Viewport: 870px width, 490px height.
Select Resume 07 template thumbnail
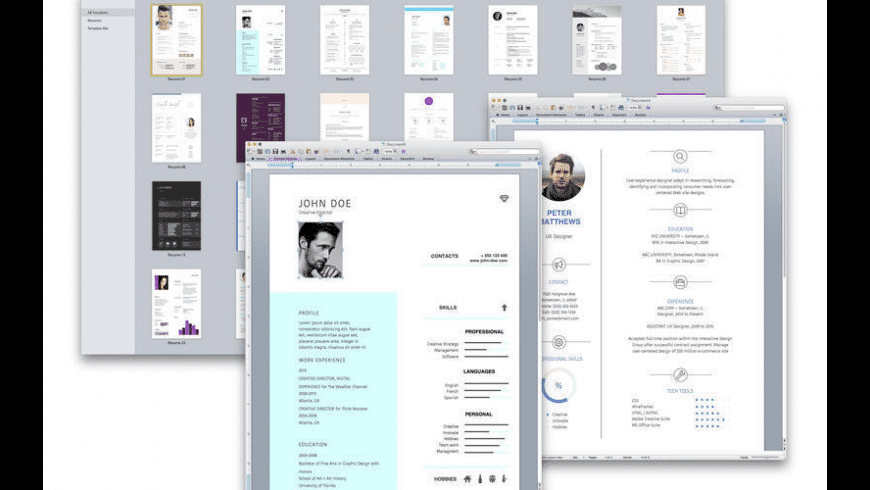681,40
